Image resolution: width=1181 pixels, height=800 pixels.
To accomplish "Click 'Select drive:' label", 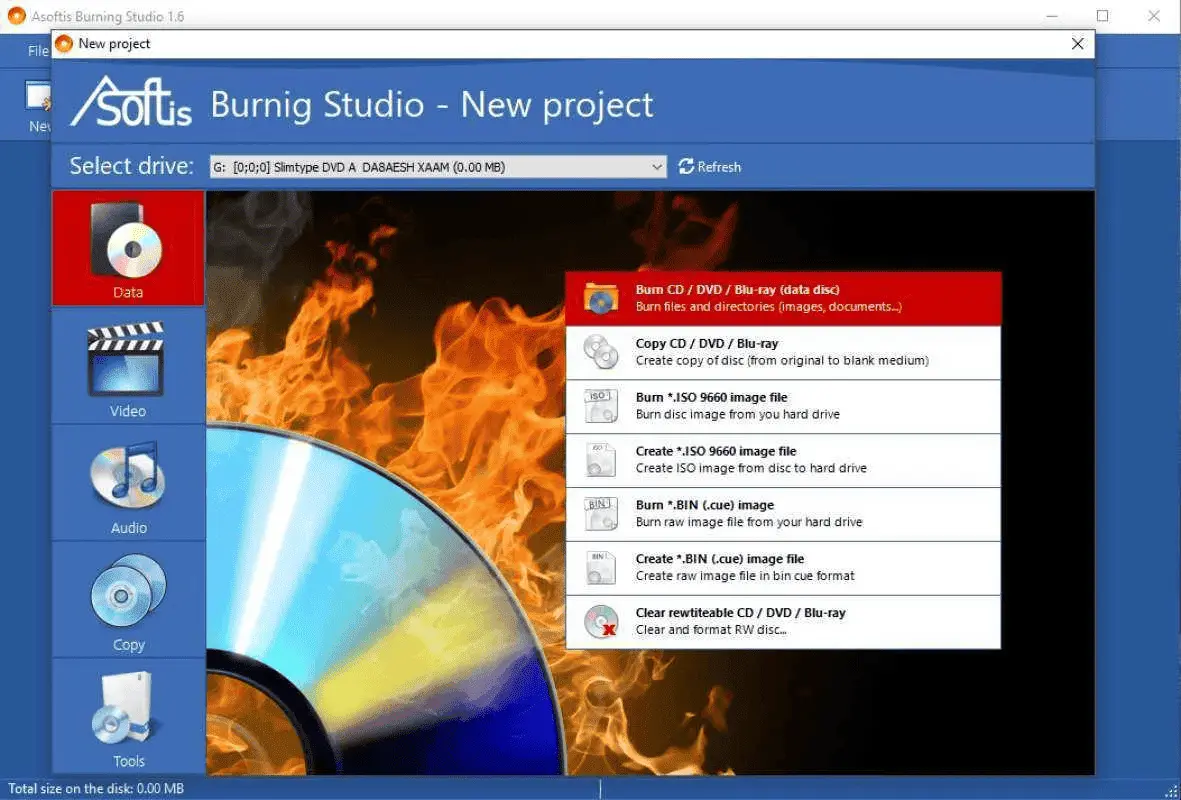I will point(132,166).
